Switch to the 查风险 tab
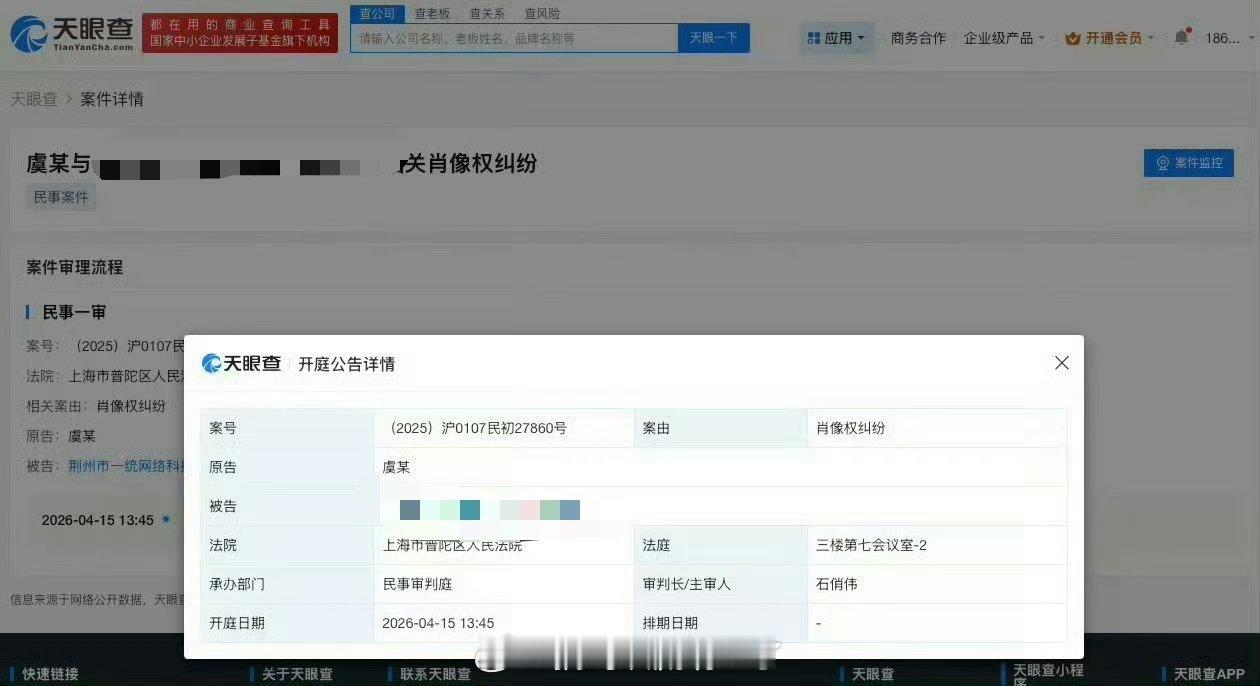The image size is (1260, 686). tap(542, 13)
